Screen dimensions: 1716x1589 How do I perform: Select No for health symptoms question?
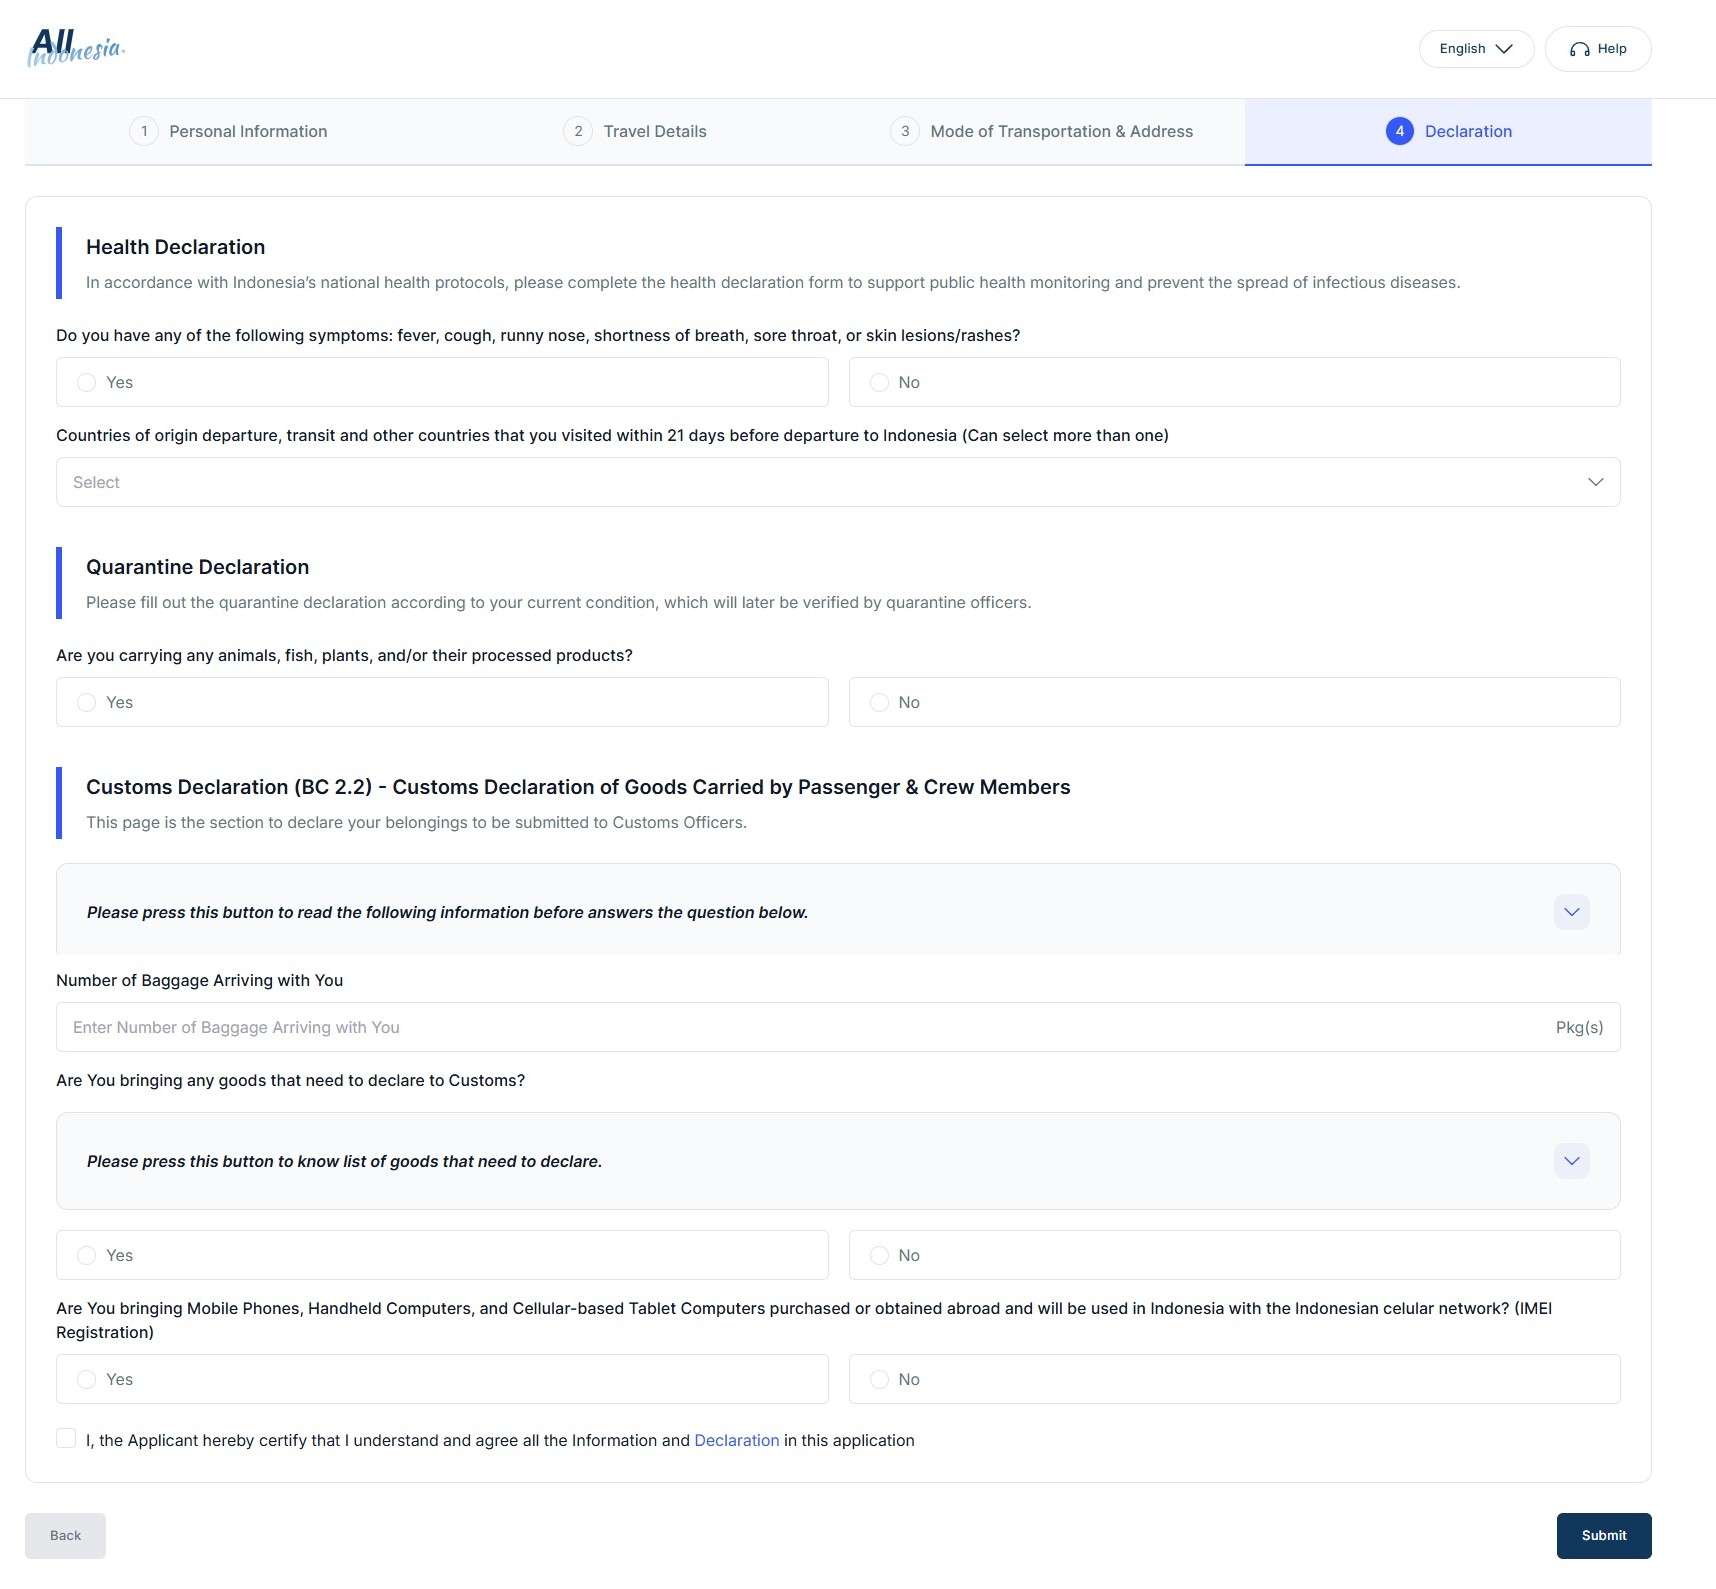(879, 383)
